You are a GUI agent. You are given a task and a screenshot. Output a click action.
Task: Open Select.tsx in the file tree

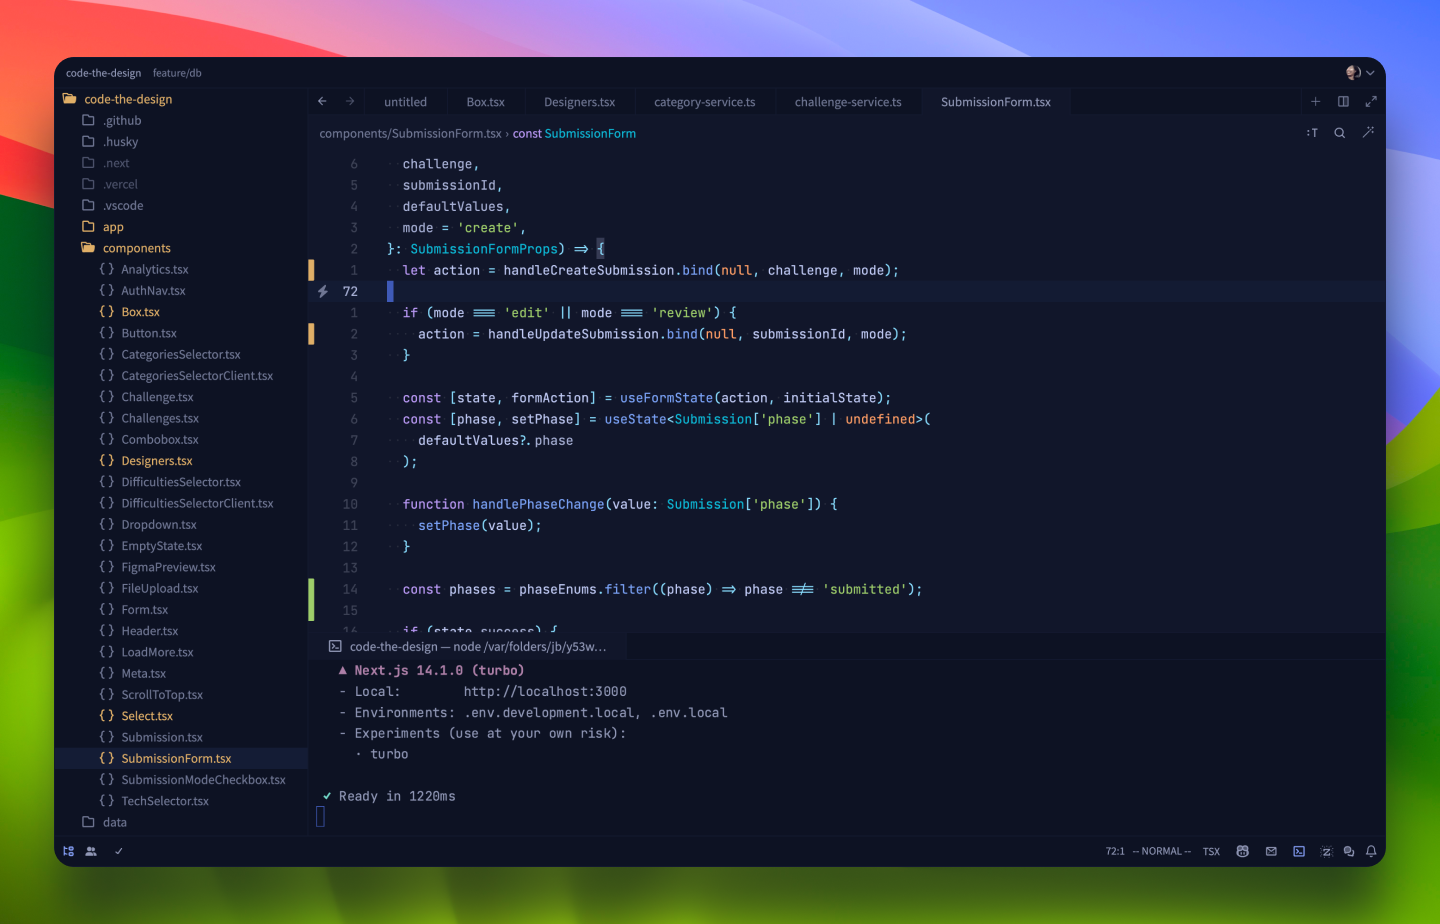[x=181, y=716]
